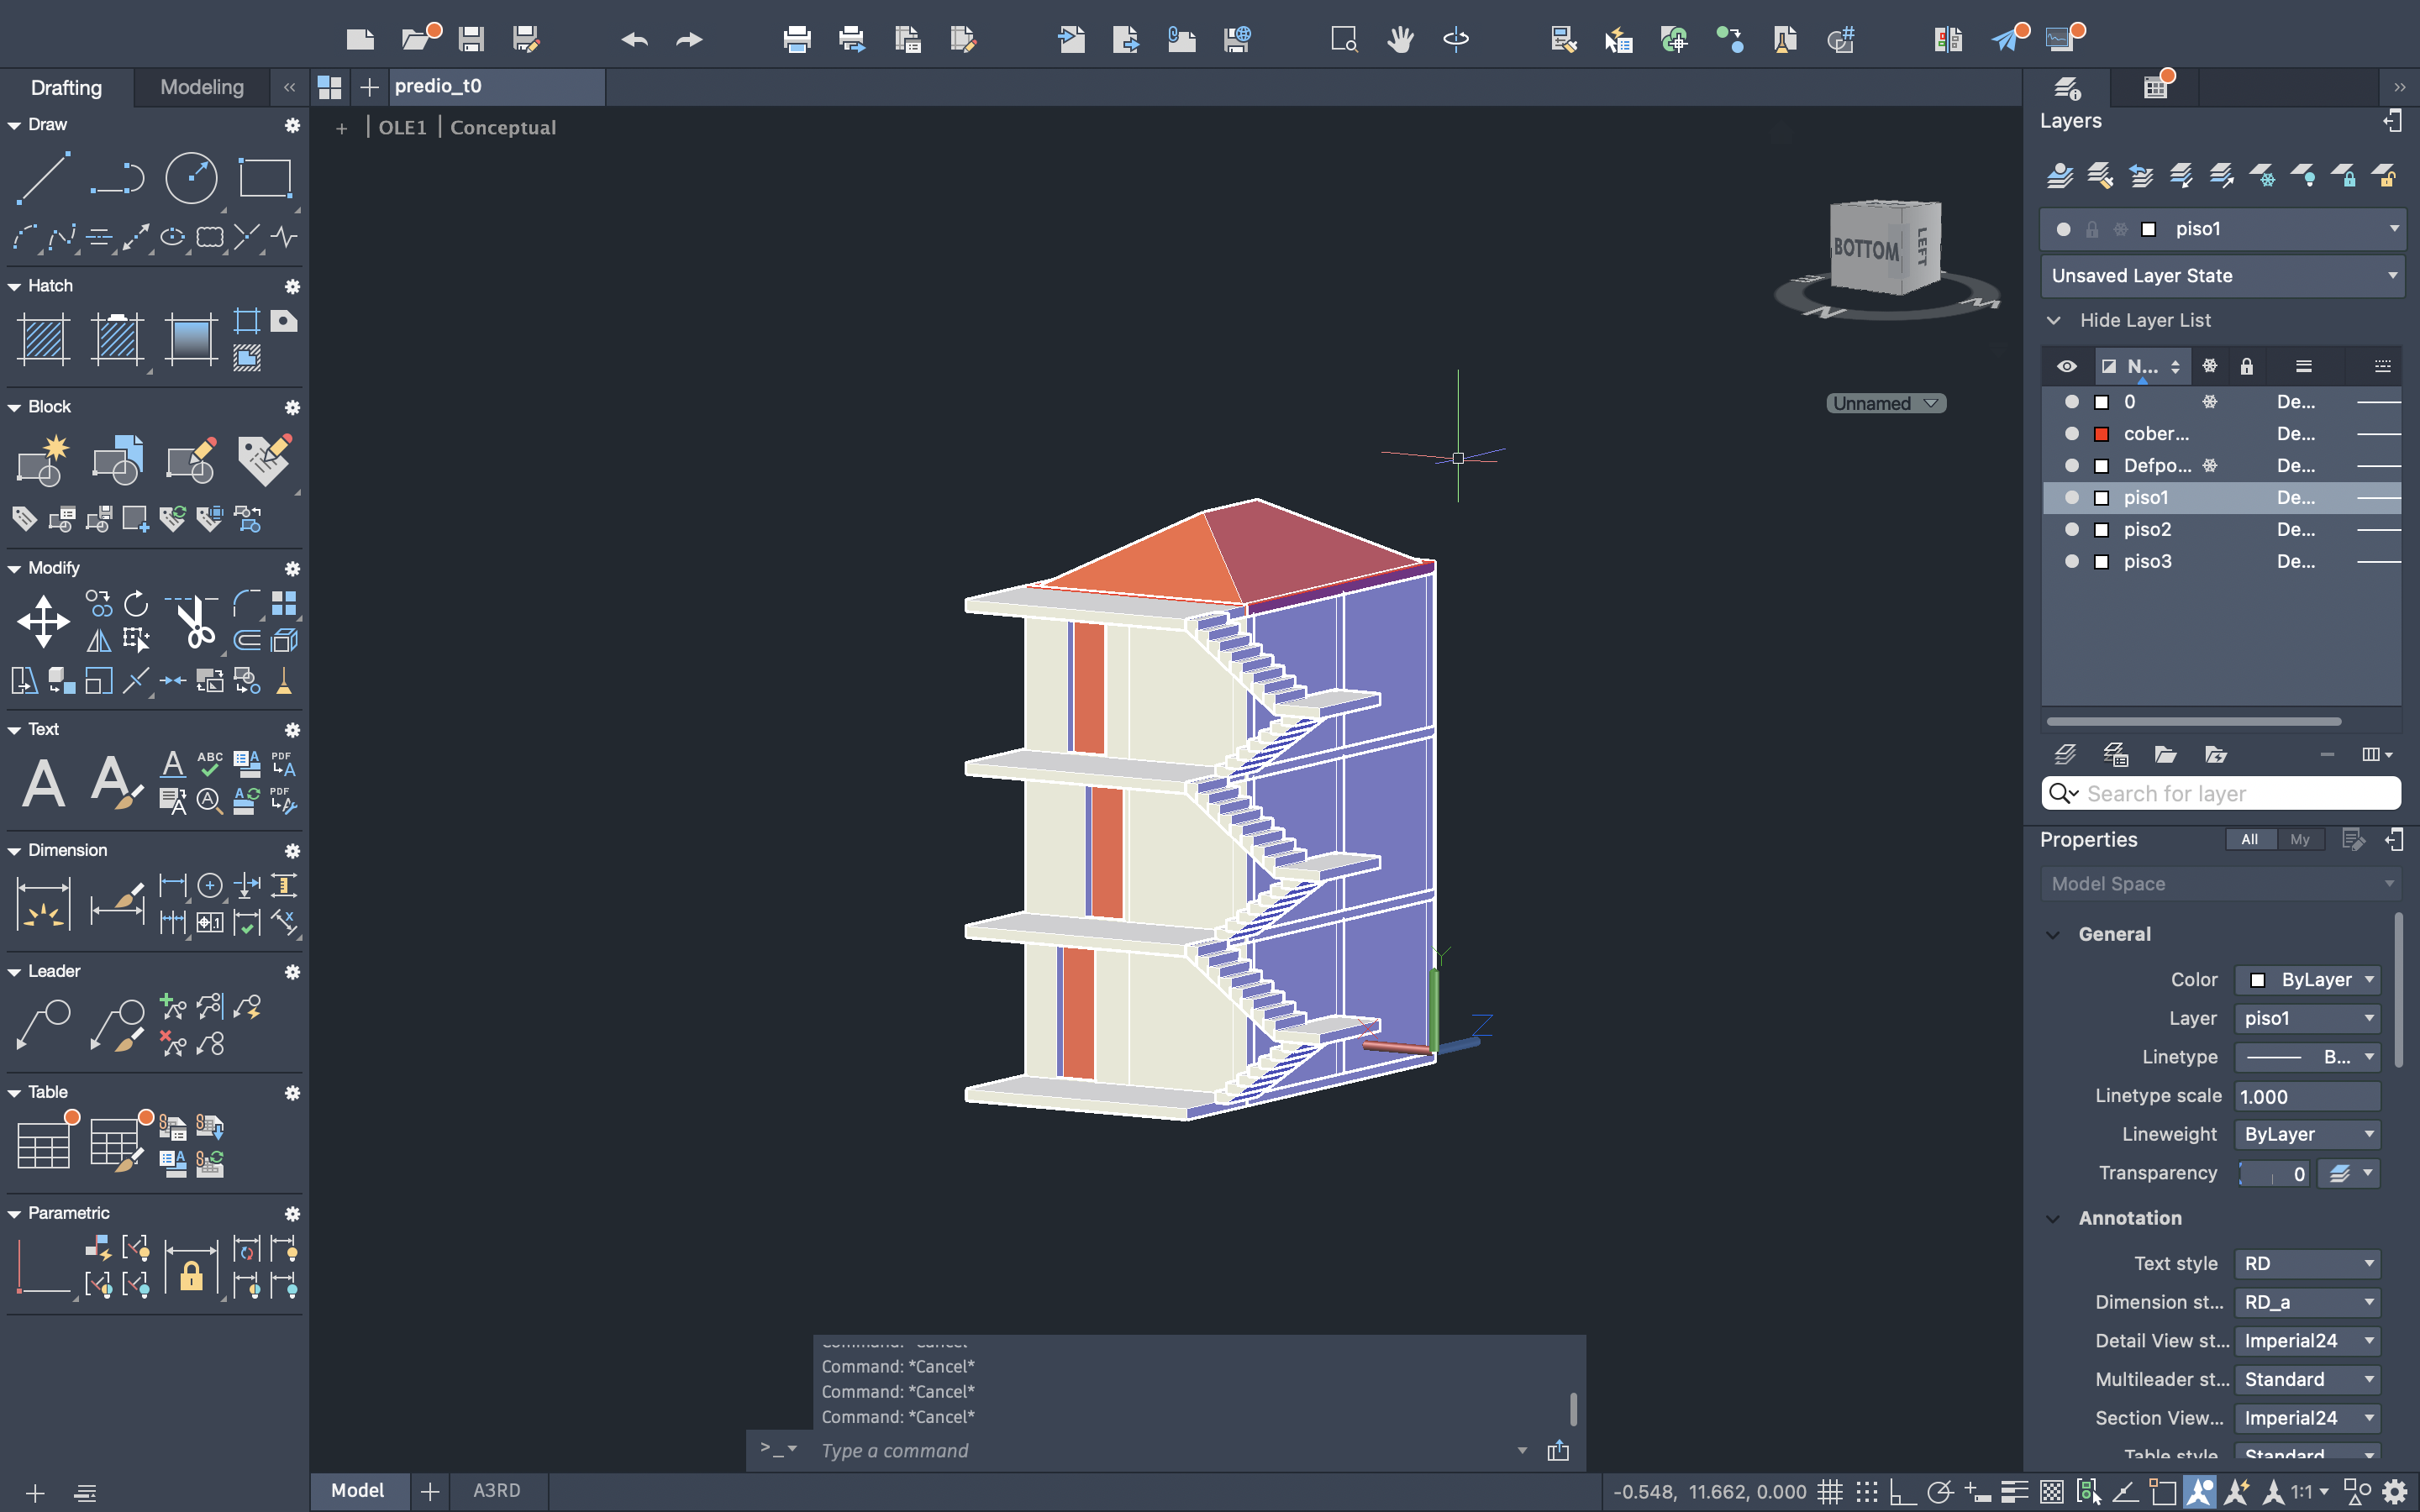
Task: Open the current layer dropdown piso1
Action: (2393, 229)
